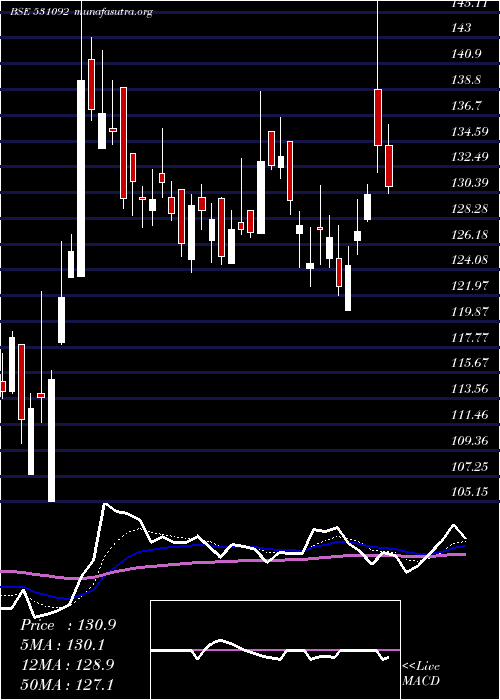Click inside the Live MACD inset chart

coord(275,650)
